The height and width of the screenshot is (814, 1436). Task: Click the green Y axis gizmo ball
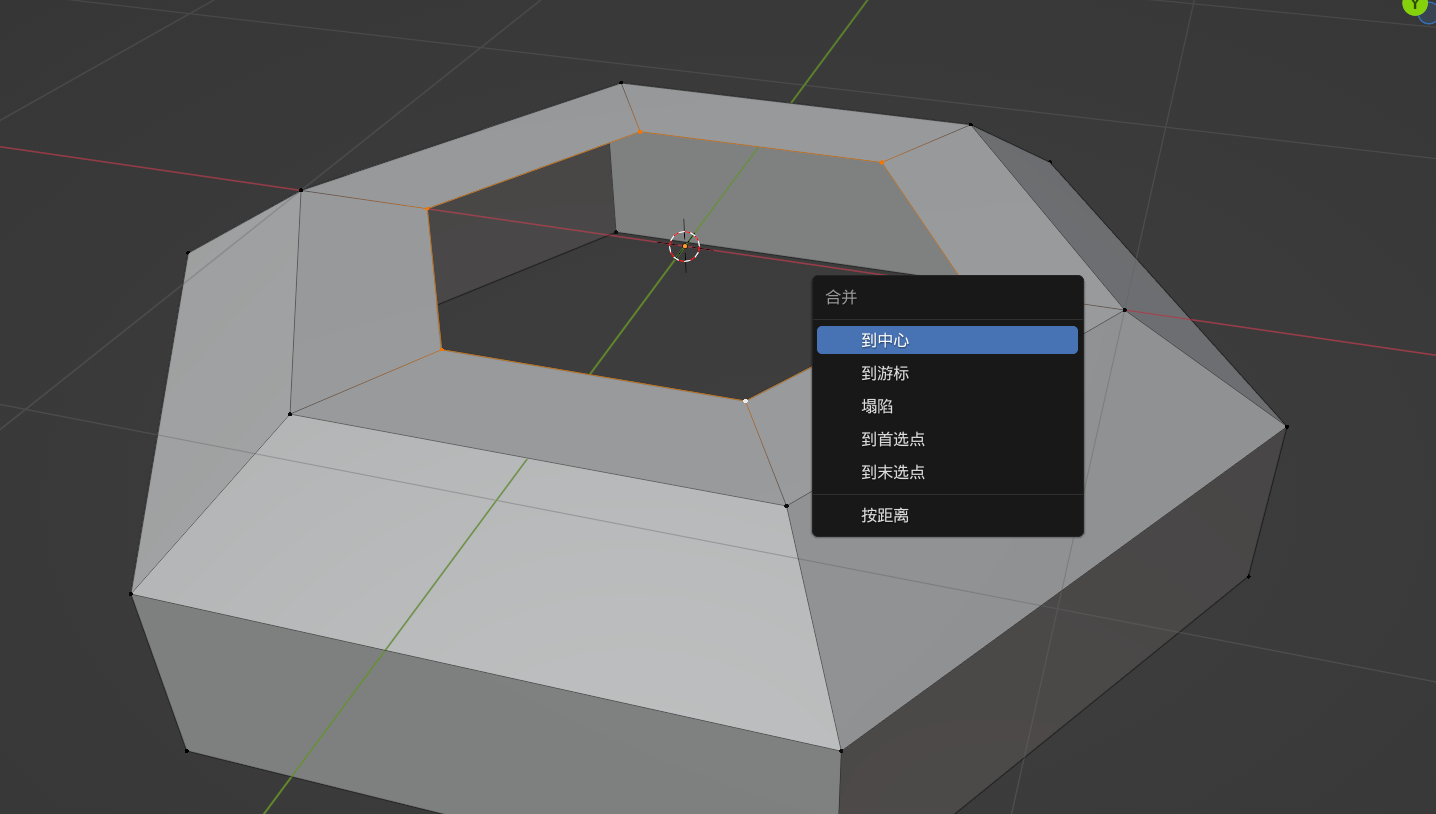pyautogui.click(x=1415, y=5)
